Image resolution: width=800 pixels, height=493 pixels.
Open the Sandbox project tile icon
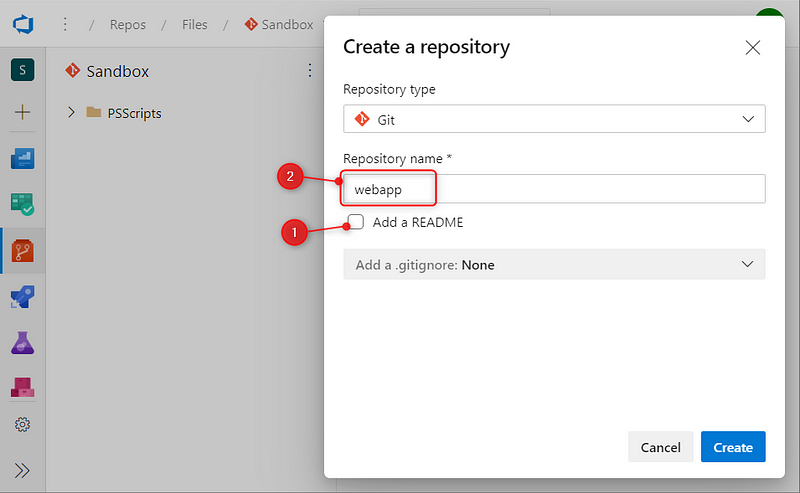pyautogui.click(x=23, y=70)
